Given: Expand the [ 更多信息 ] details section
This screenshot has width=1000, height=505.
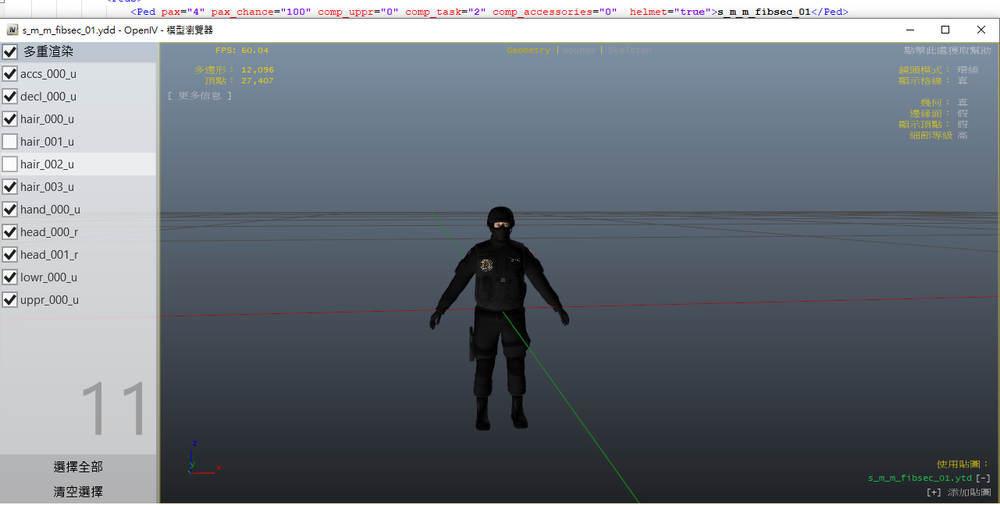Looking at the screenshot, I should [199, 96].
